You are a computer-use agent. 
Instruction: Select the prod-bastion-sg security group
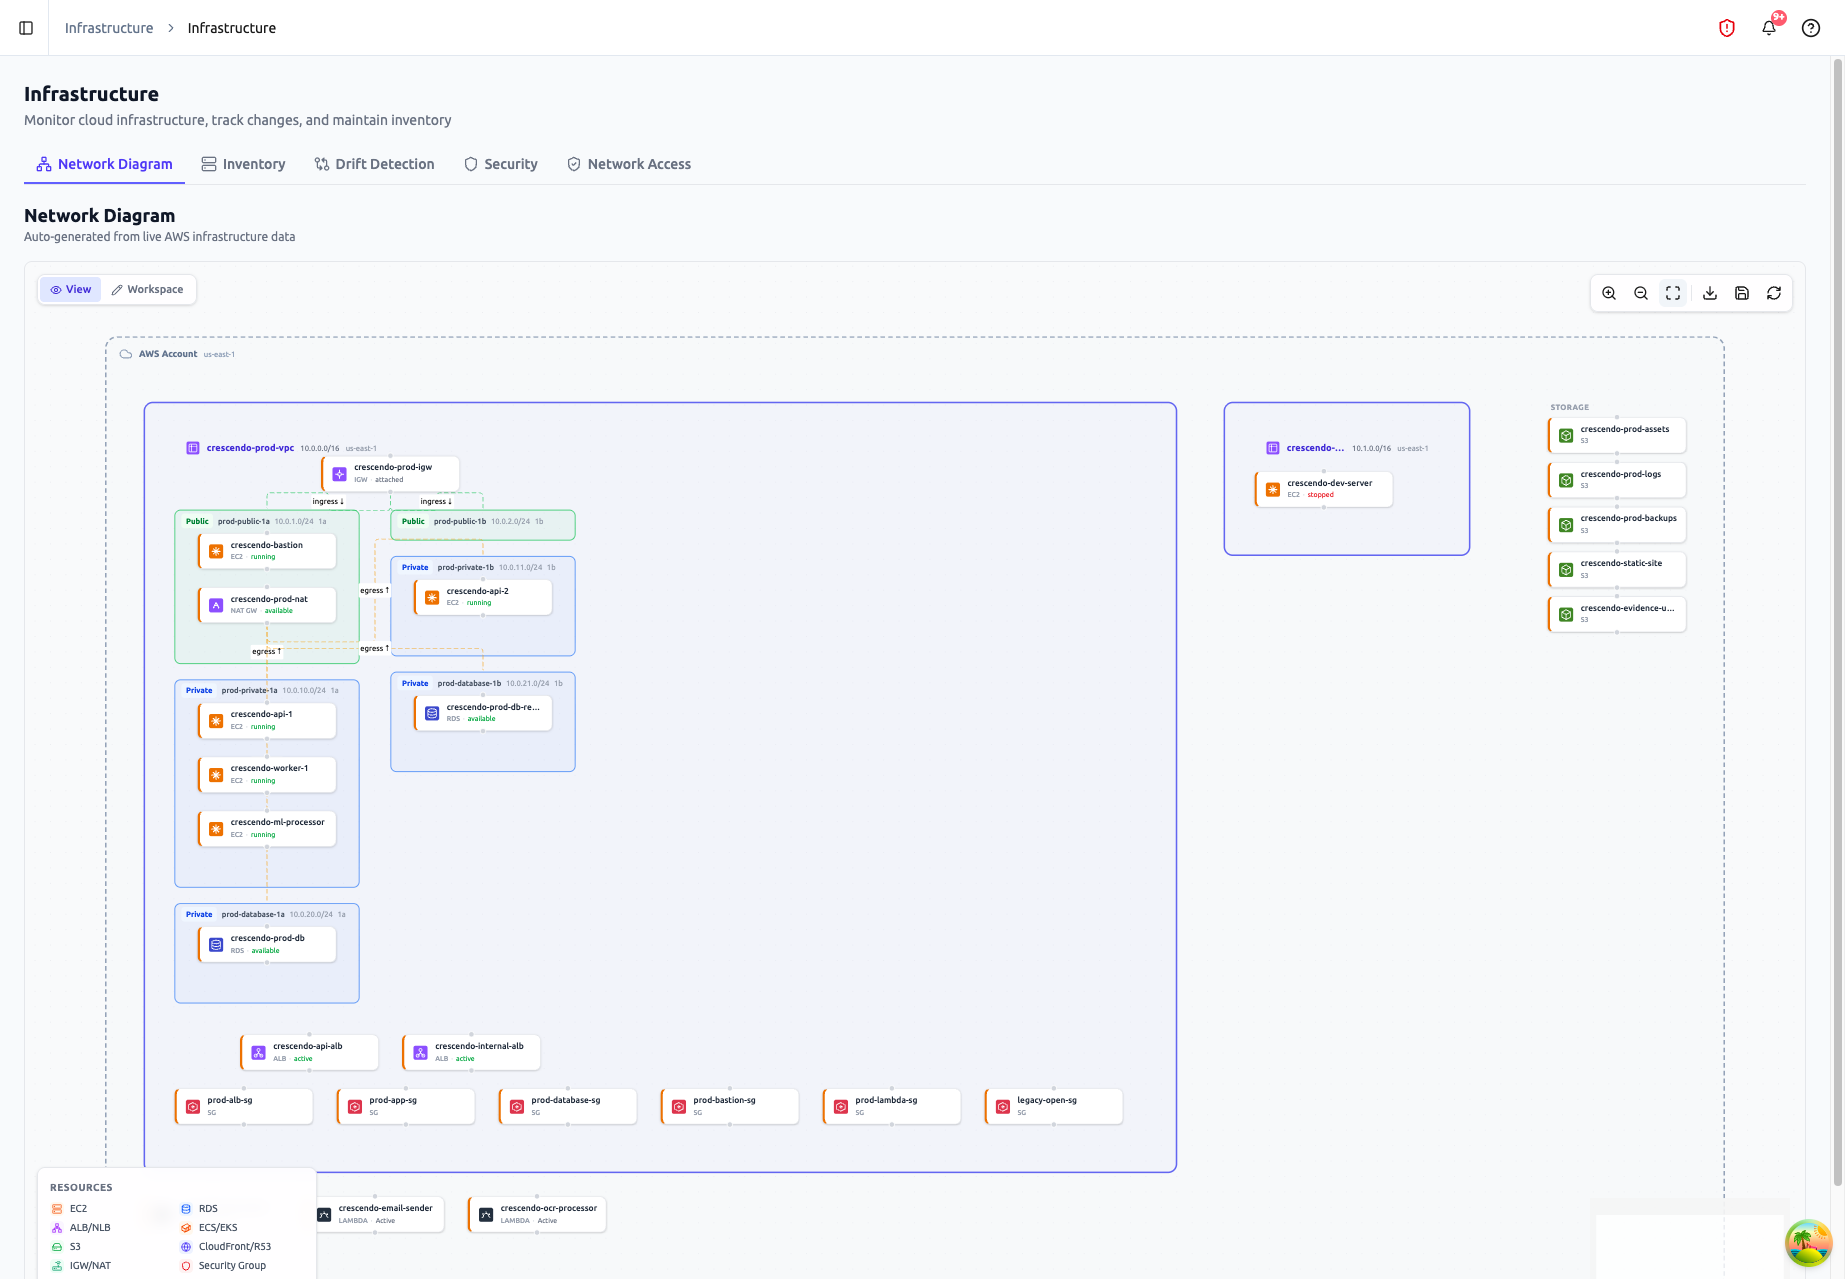[x=730, y=1107]
